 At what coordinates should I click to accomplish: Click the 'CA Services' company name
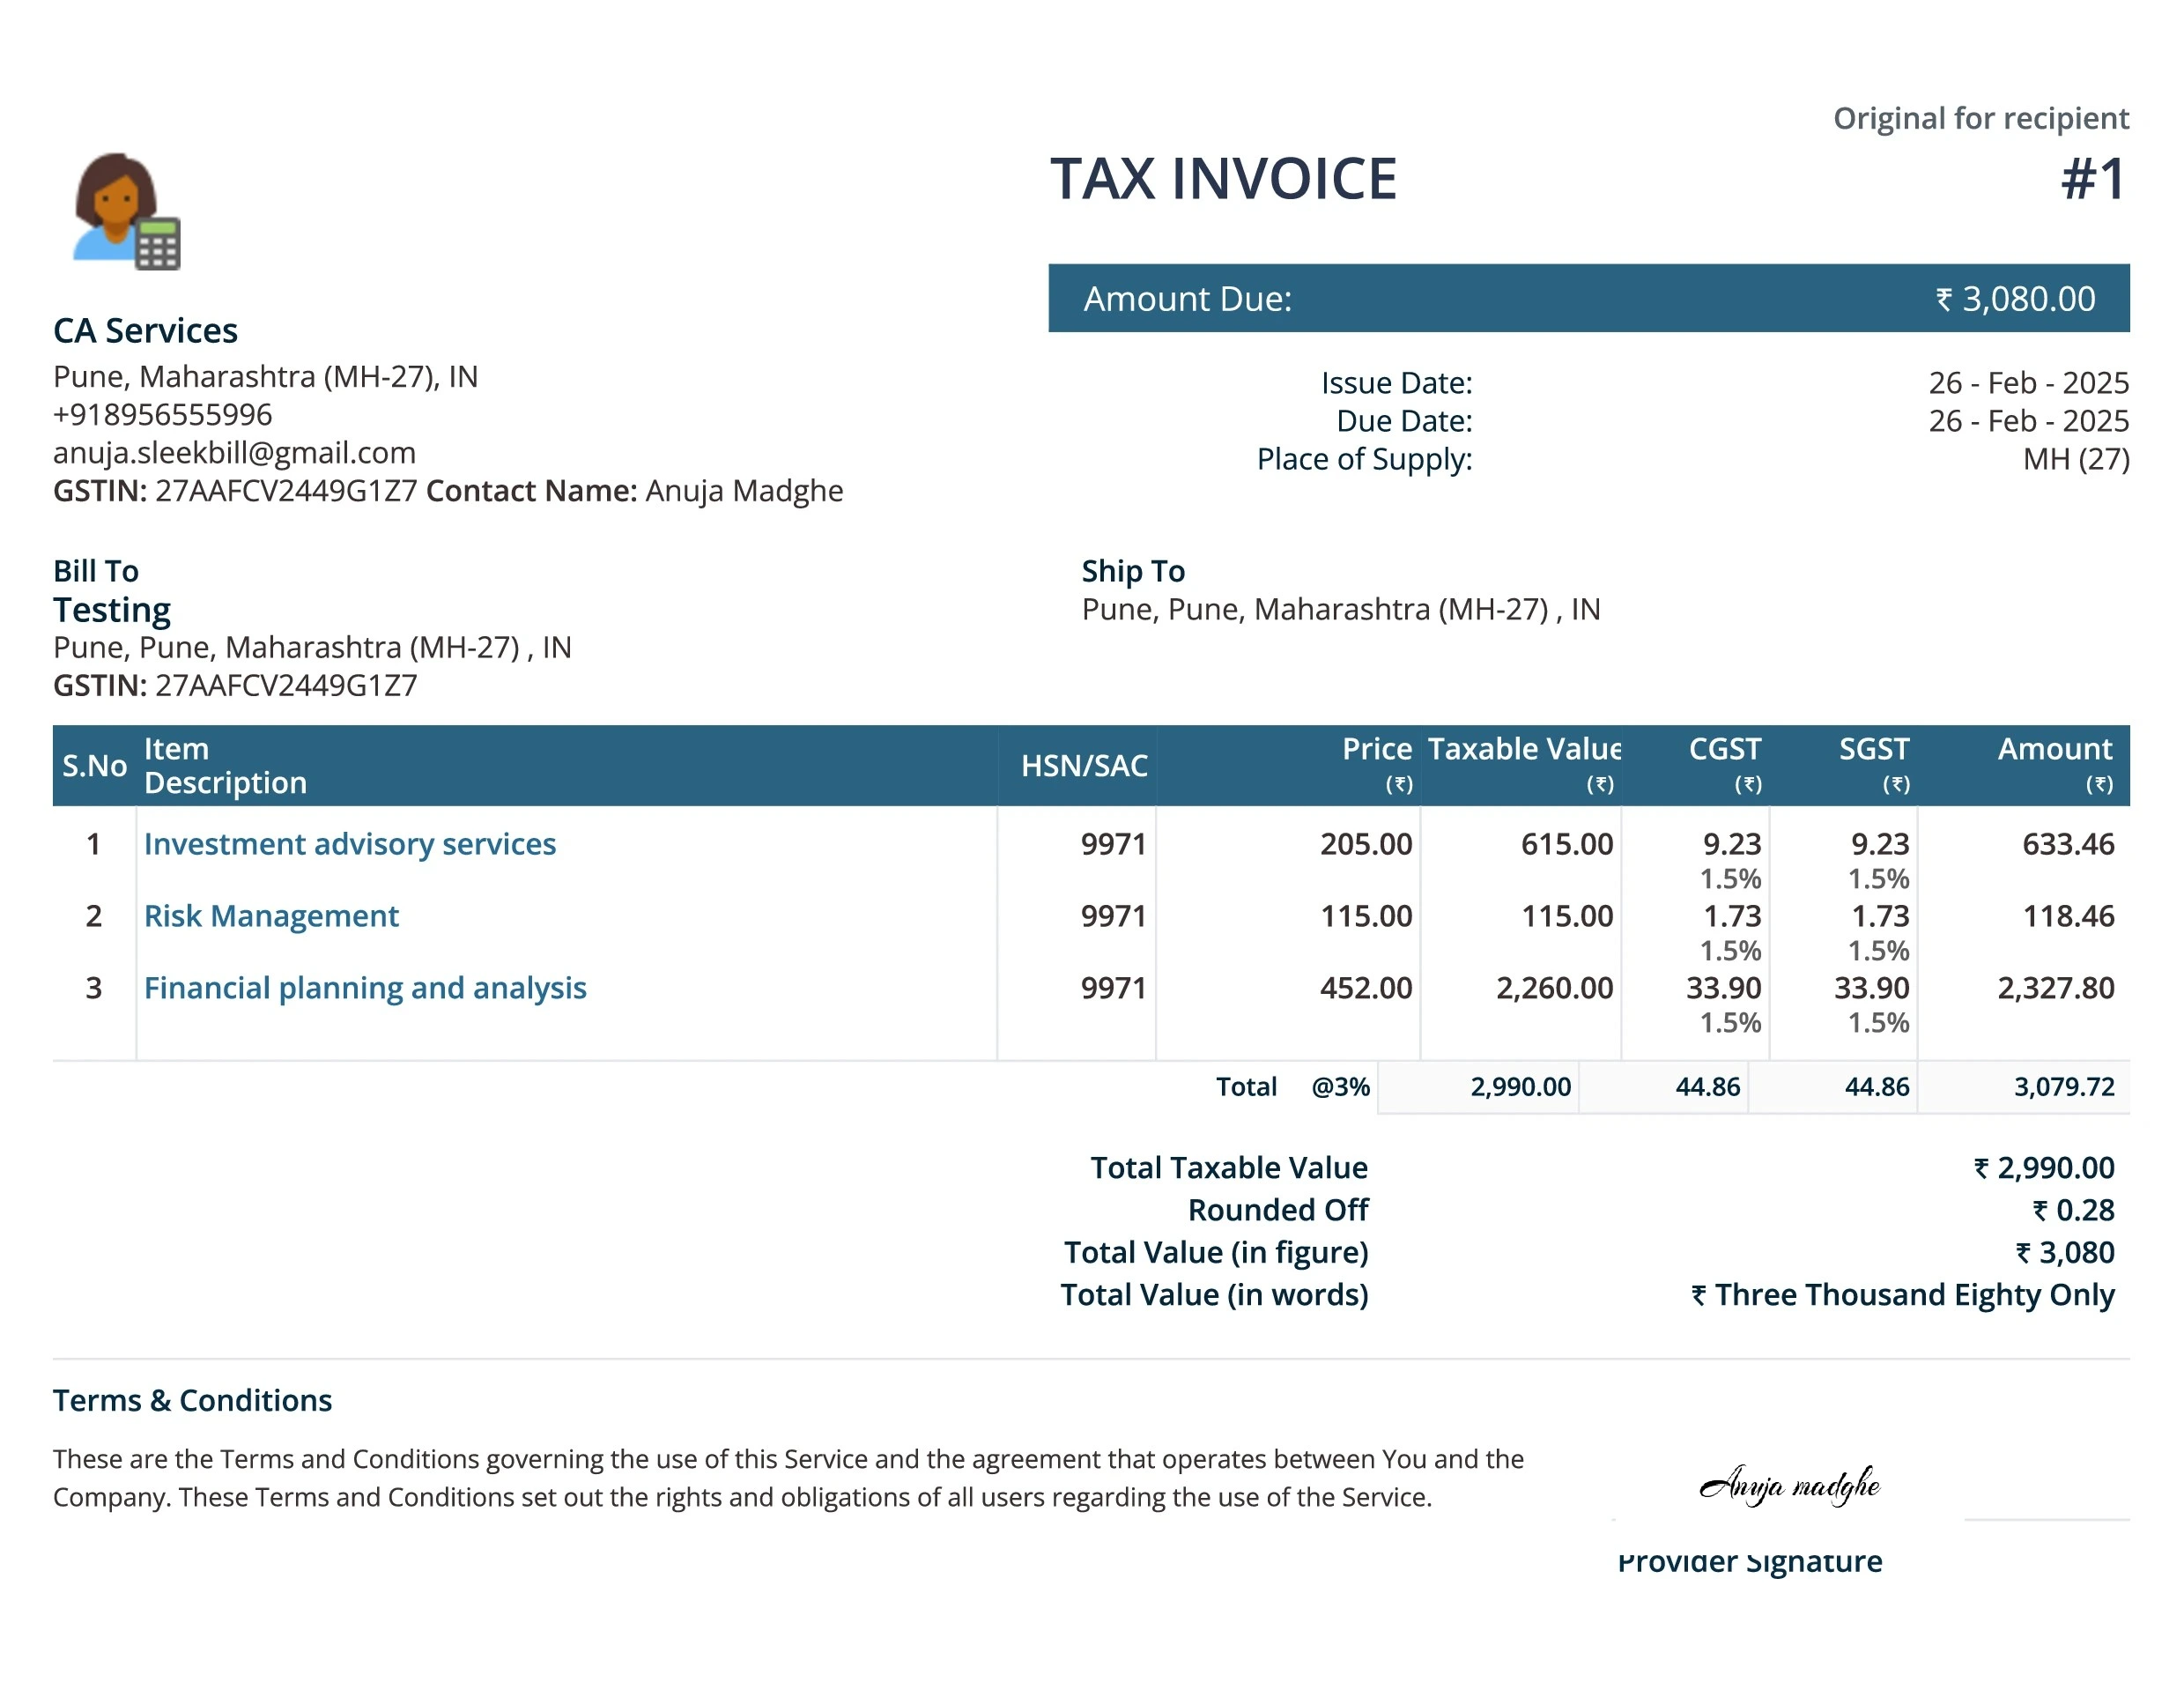pos(145,331)
